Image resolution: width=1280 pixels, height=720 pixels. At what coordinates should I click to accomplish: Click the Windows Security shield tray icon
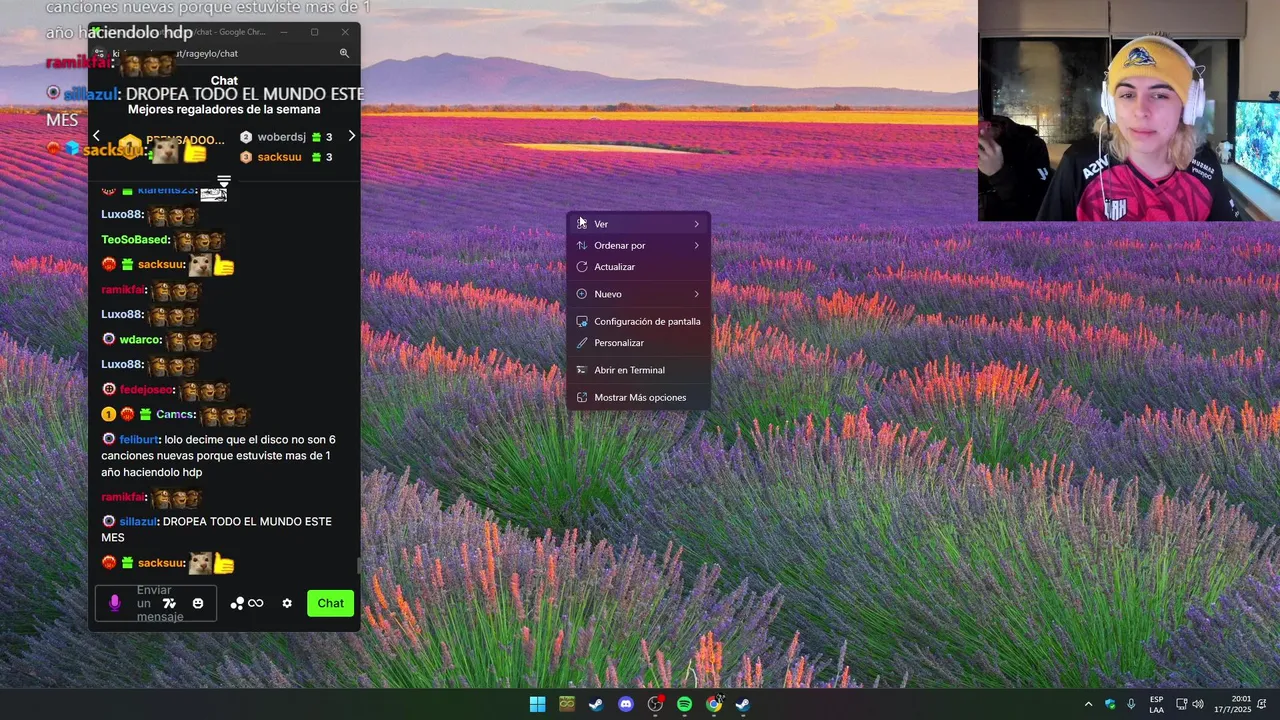(x=1110, y=704)
